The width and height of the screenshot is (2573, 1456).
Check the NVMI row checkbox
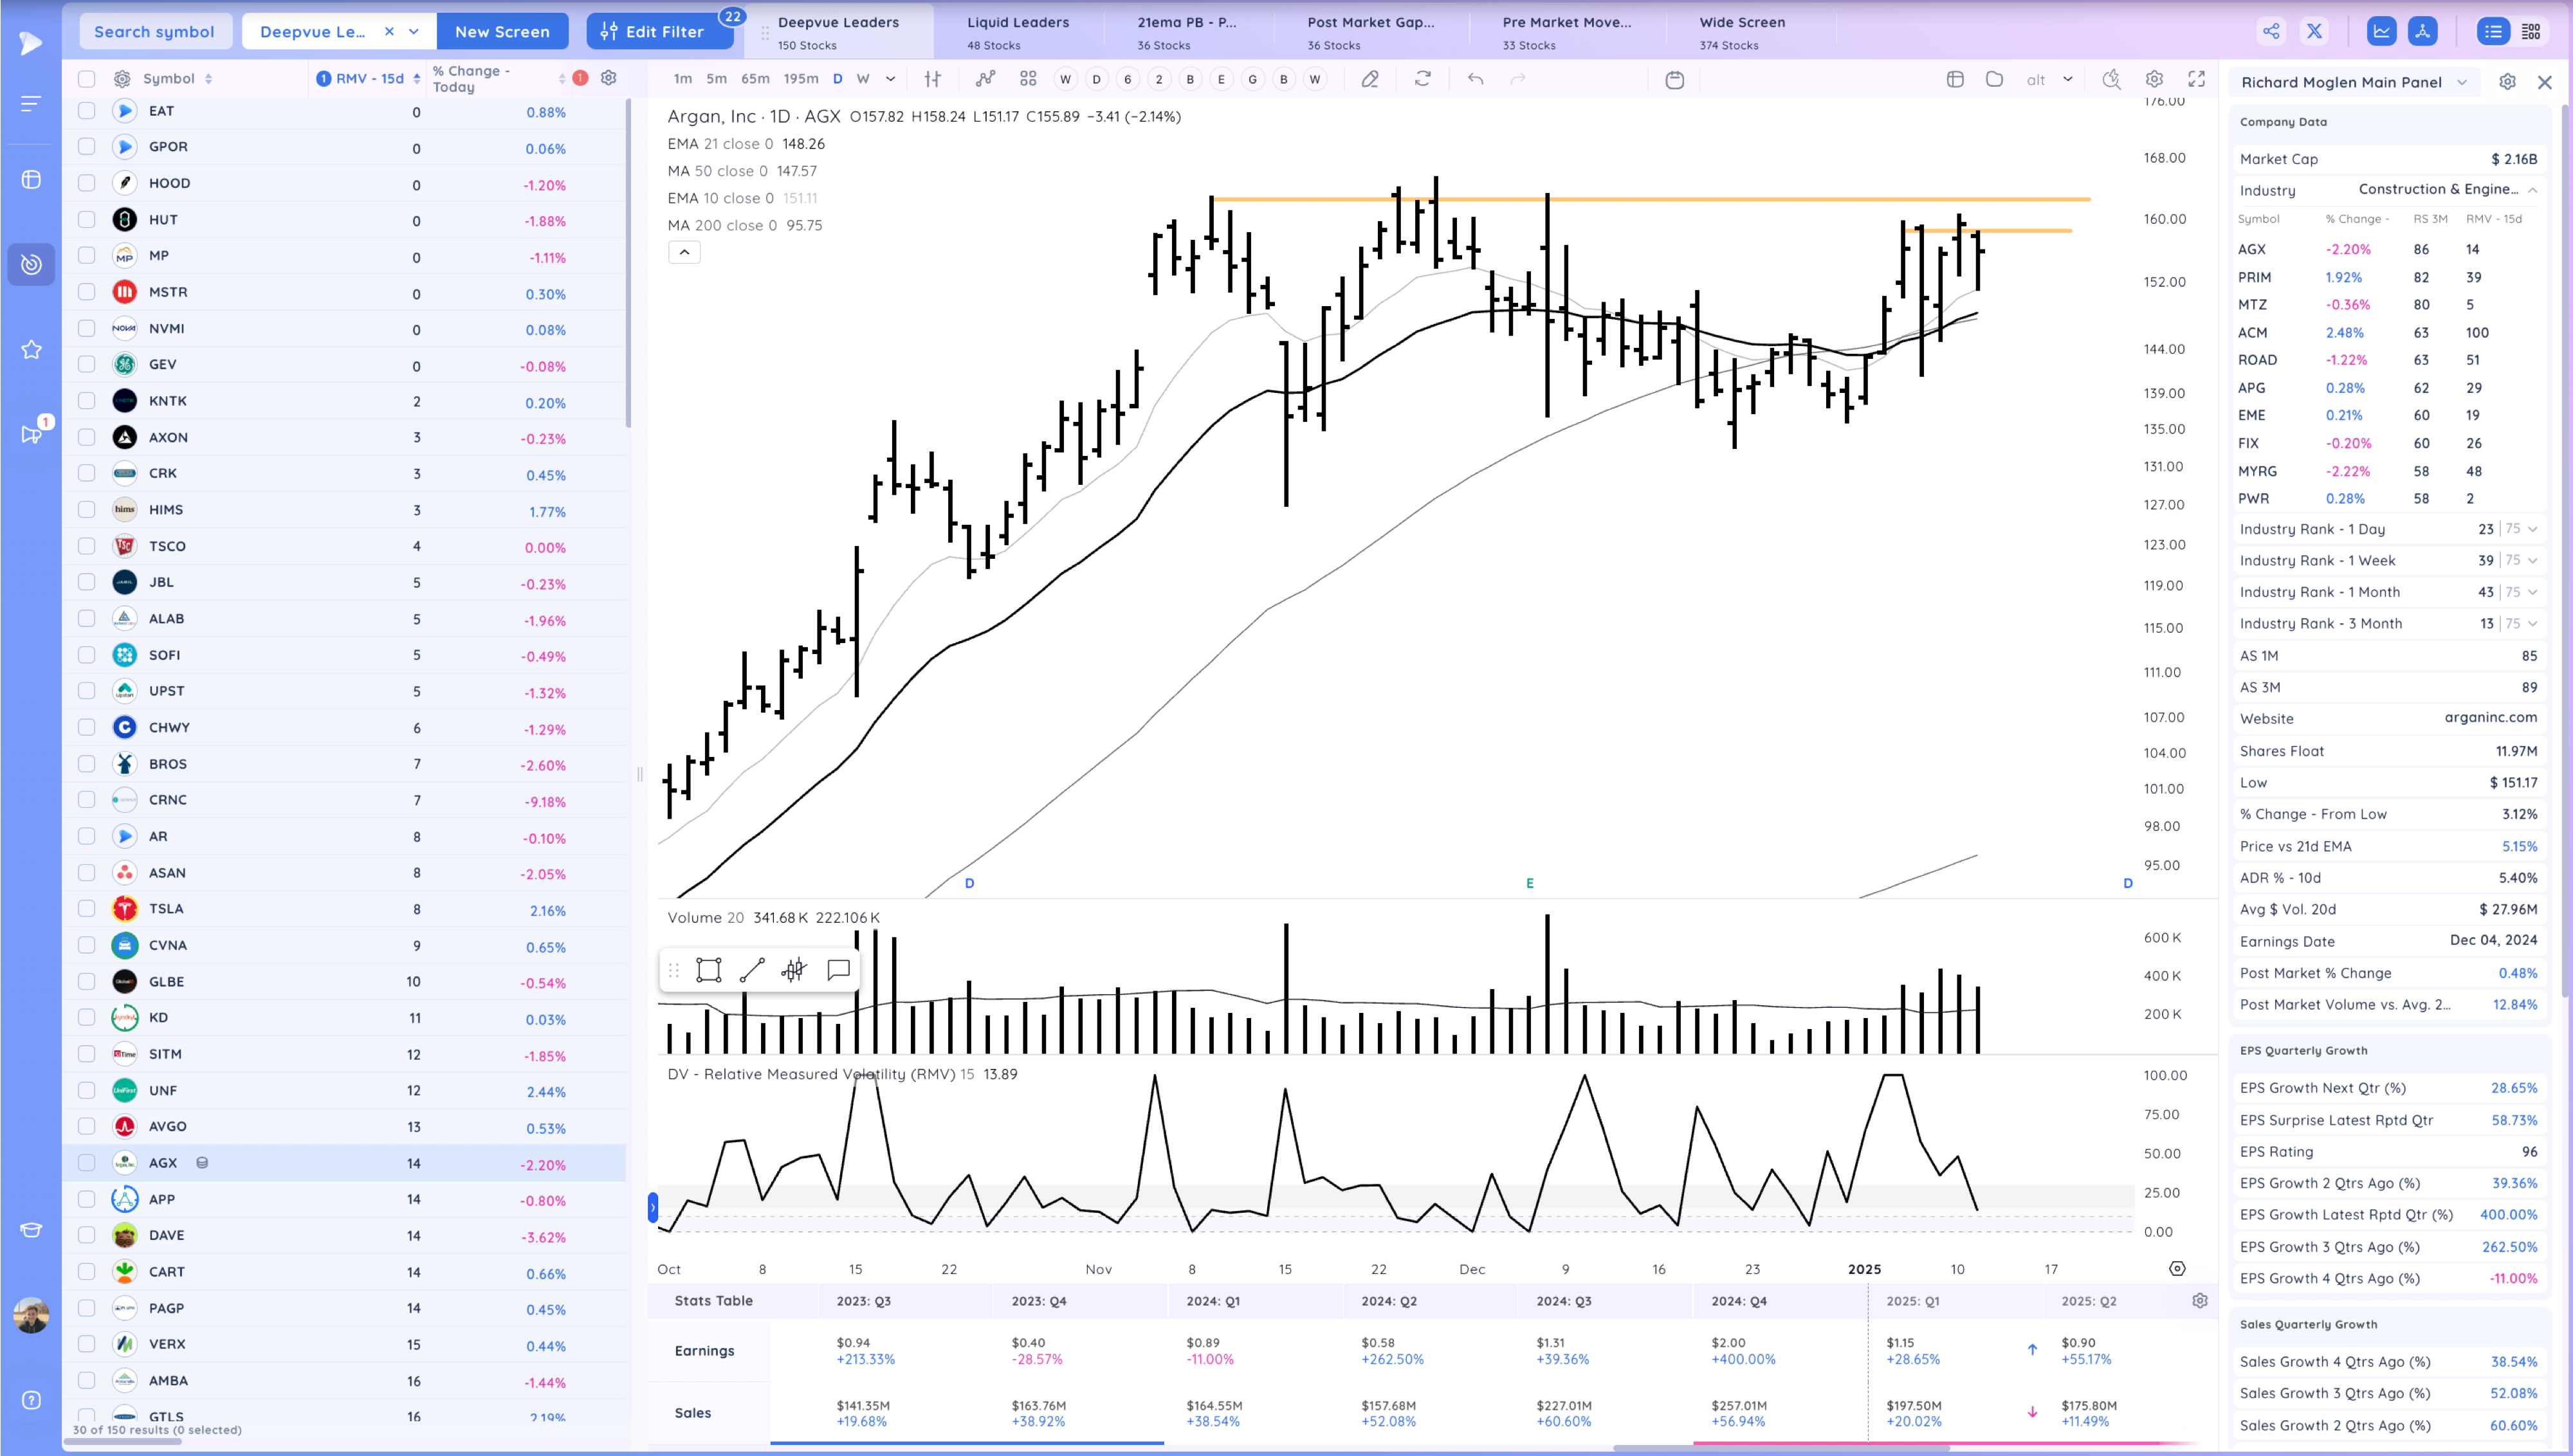pos(87,328)
